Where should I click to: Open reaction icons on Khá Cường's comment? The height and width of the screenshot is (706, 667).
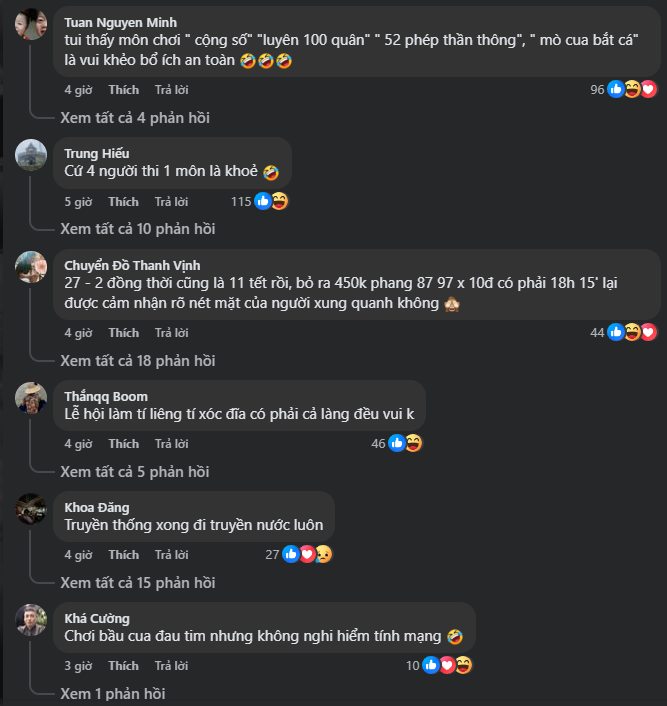pyautogui.click(x=446, y=665)
